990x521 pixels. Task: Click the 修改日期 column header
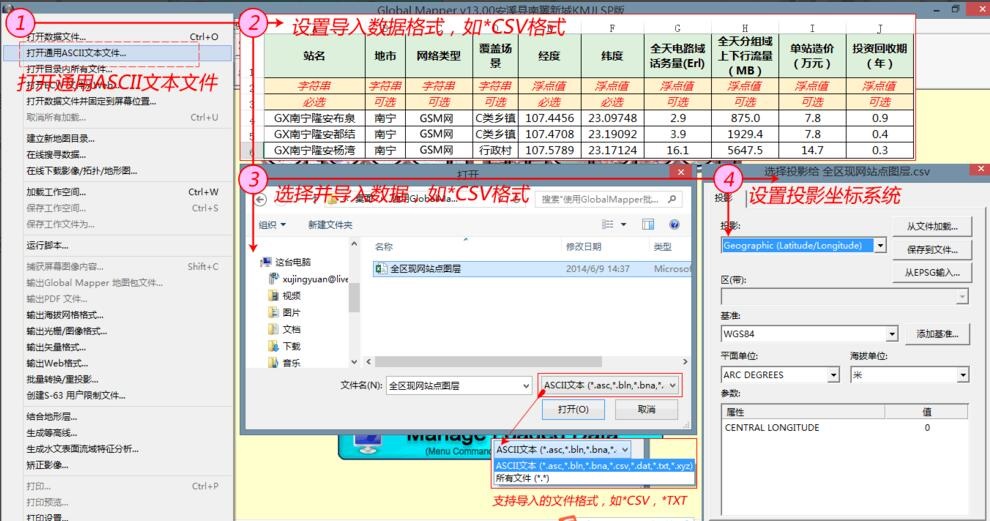click(583, 247)
